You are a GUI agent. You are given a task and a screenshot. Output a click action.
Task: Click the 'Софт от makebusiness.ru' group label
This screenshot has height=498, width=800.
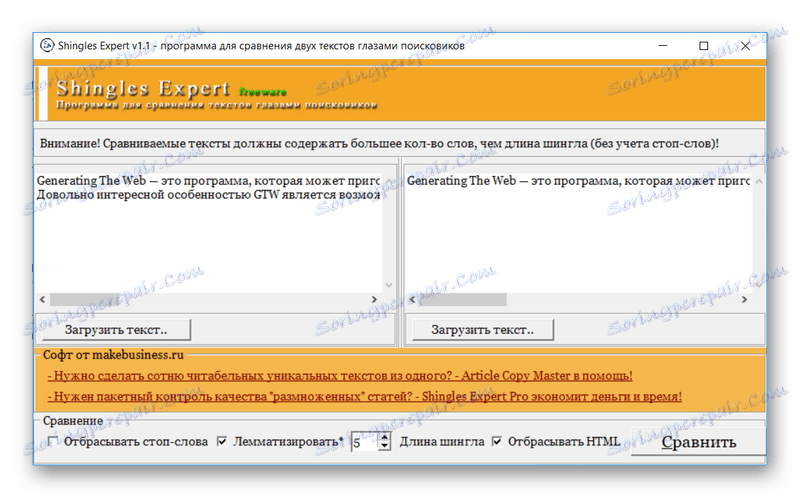(113, 355)
